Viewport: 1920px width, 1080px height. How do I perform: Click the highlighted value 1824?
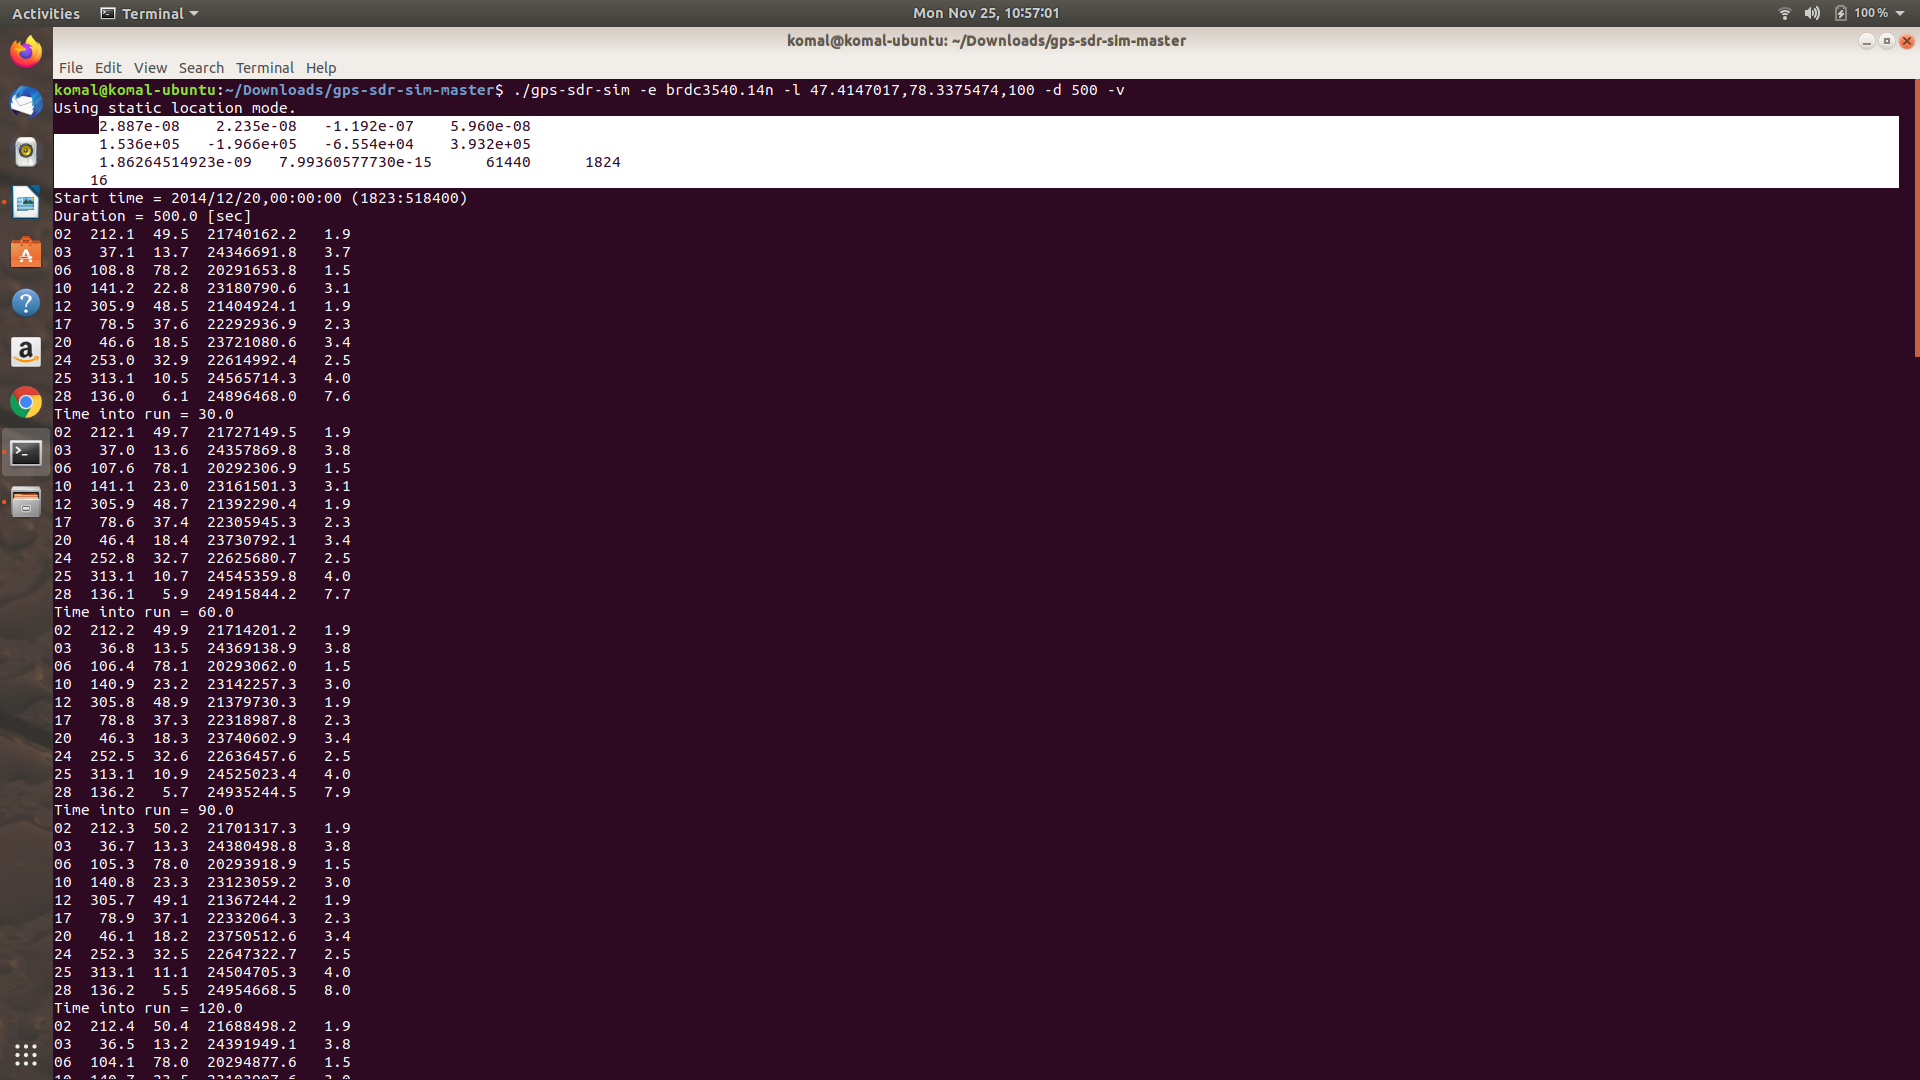(x=603, y=162)
